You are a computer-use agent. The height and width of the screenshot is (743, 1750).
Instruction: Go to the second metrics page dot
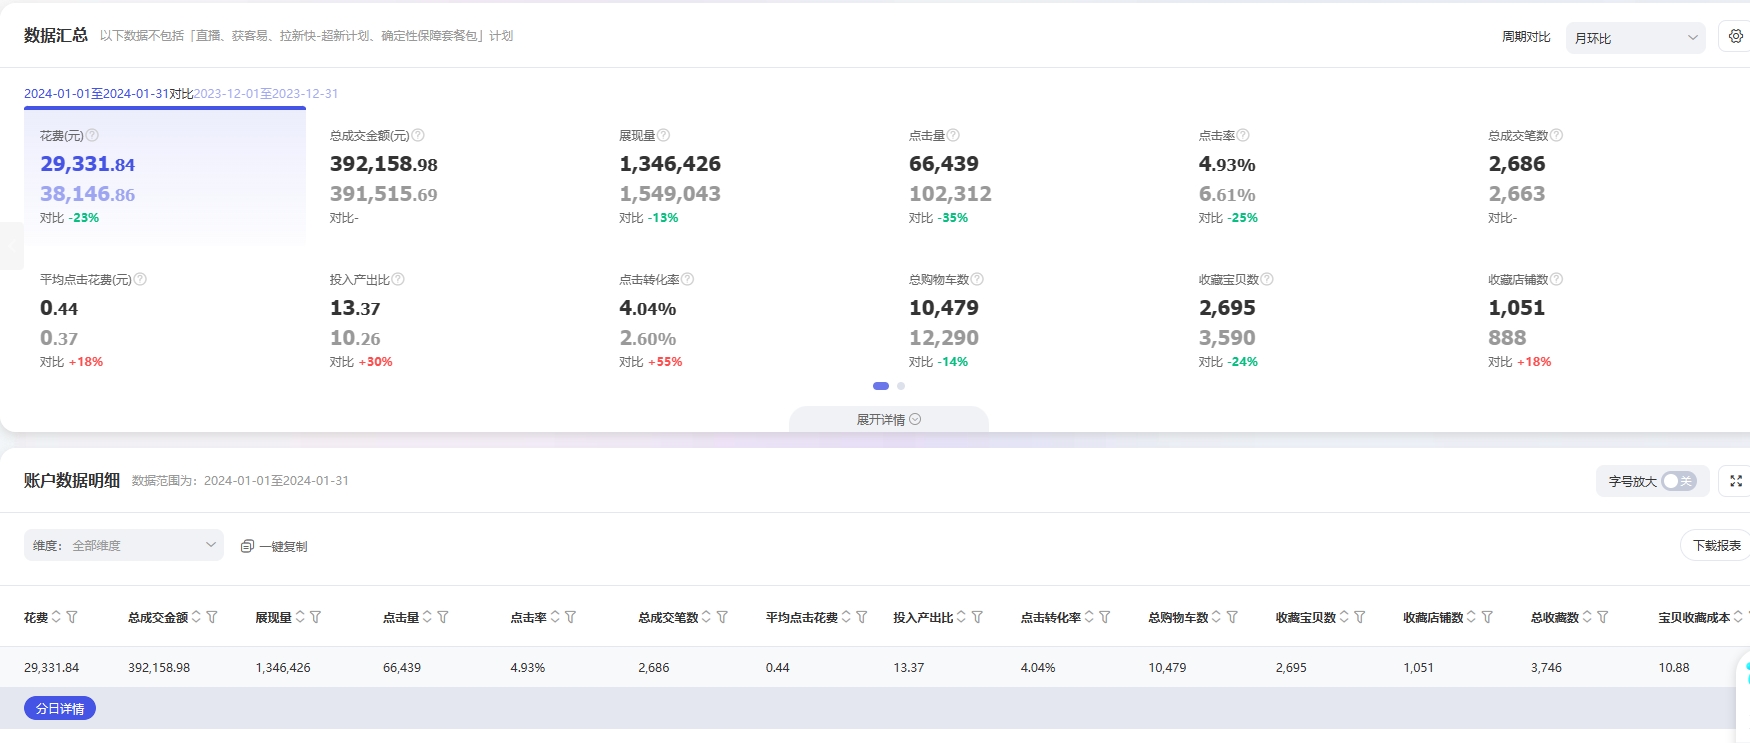click(901, 386)
